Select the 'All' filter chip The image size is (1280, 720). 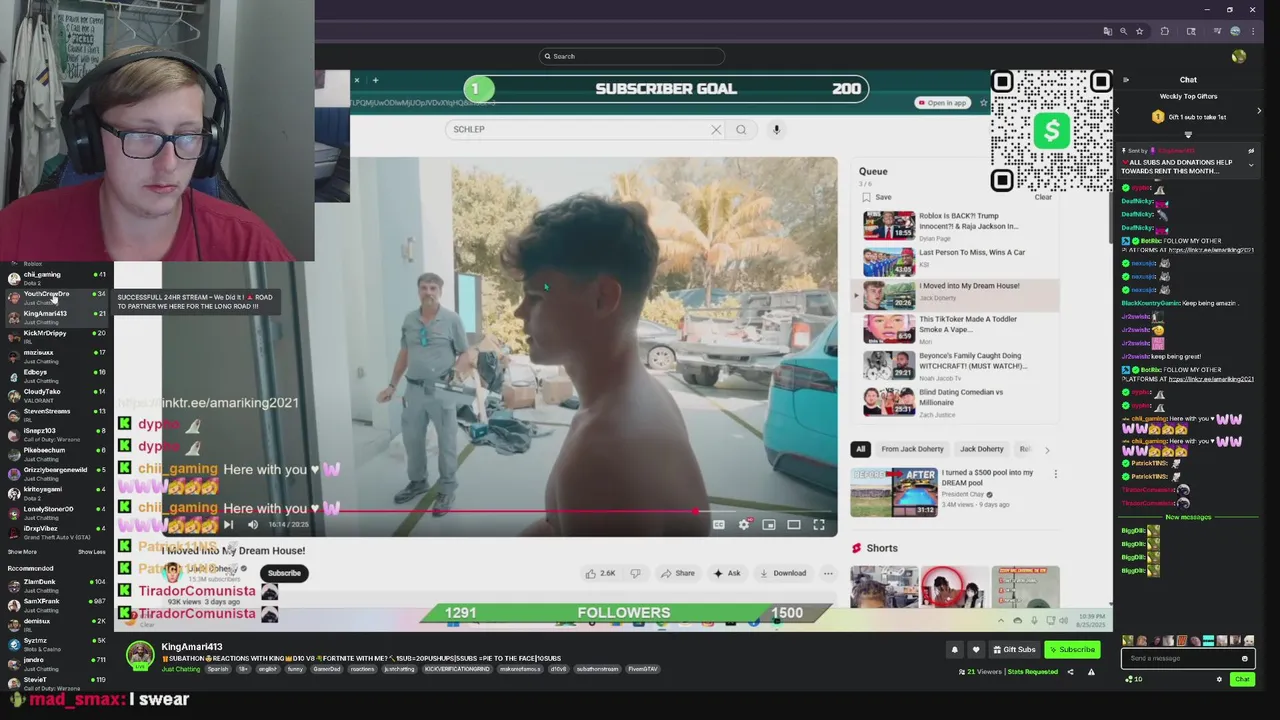[860, 449]
